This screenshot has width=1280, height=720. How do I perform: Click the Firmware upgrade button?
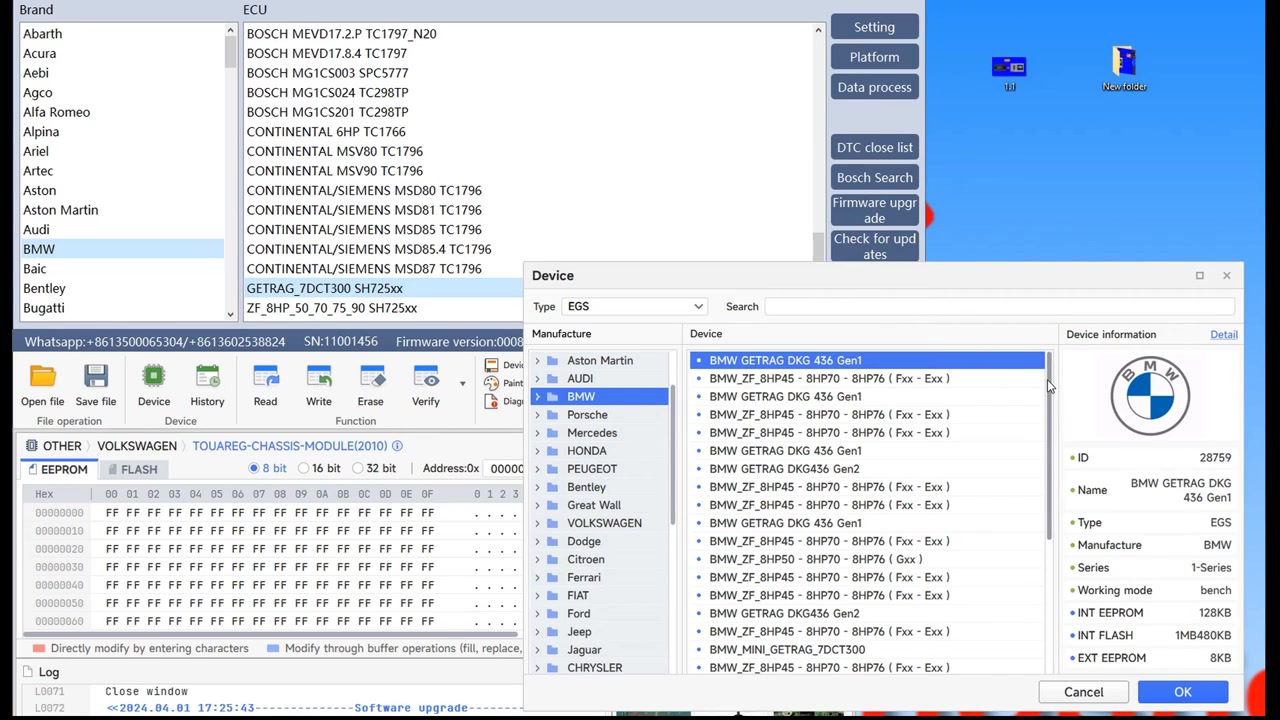point(874,211)
